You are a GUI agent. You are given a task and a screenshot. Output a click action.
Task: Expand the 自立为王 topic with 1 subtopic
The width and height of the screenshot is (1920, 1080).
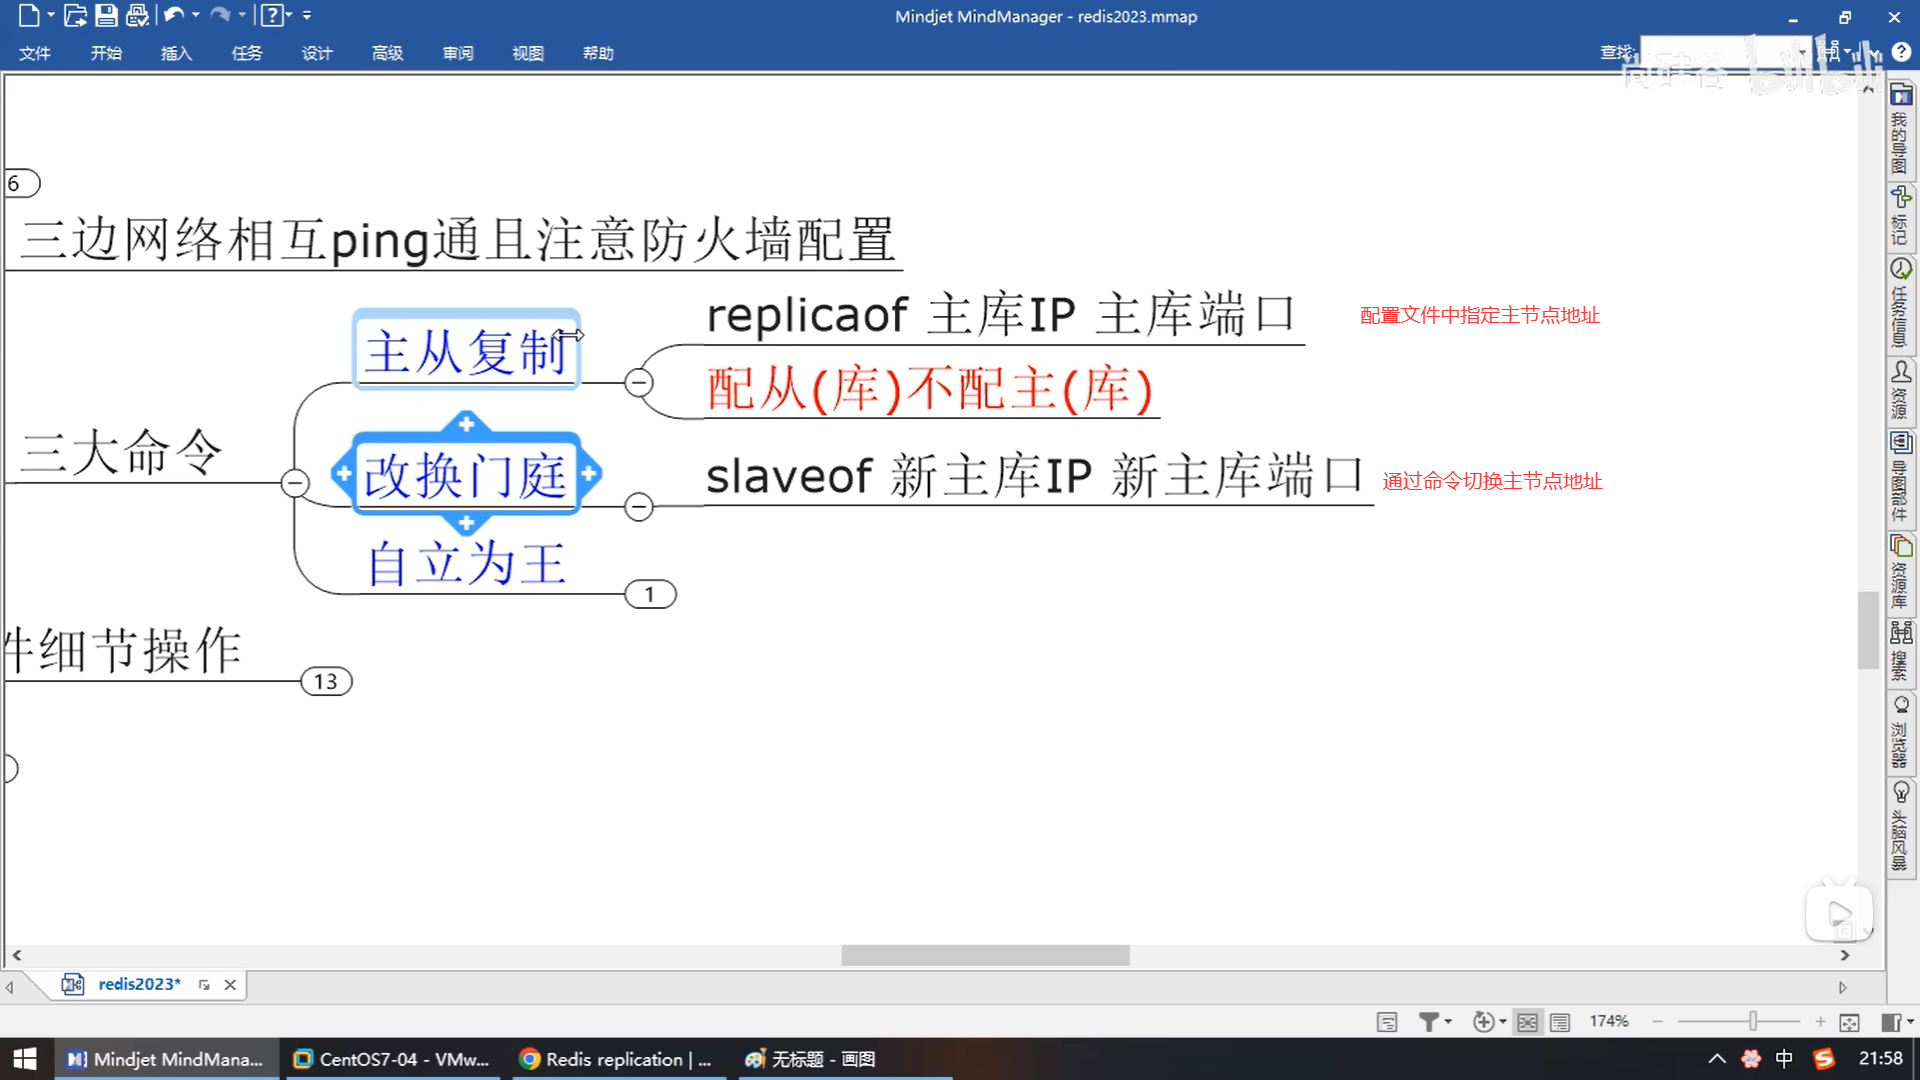(x=650, y=594)
